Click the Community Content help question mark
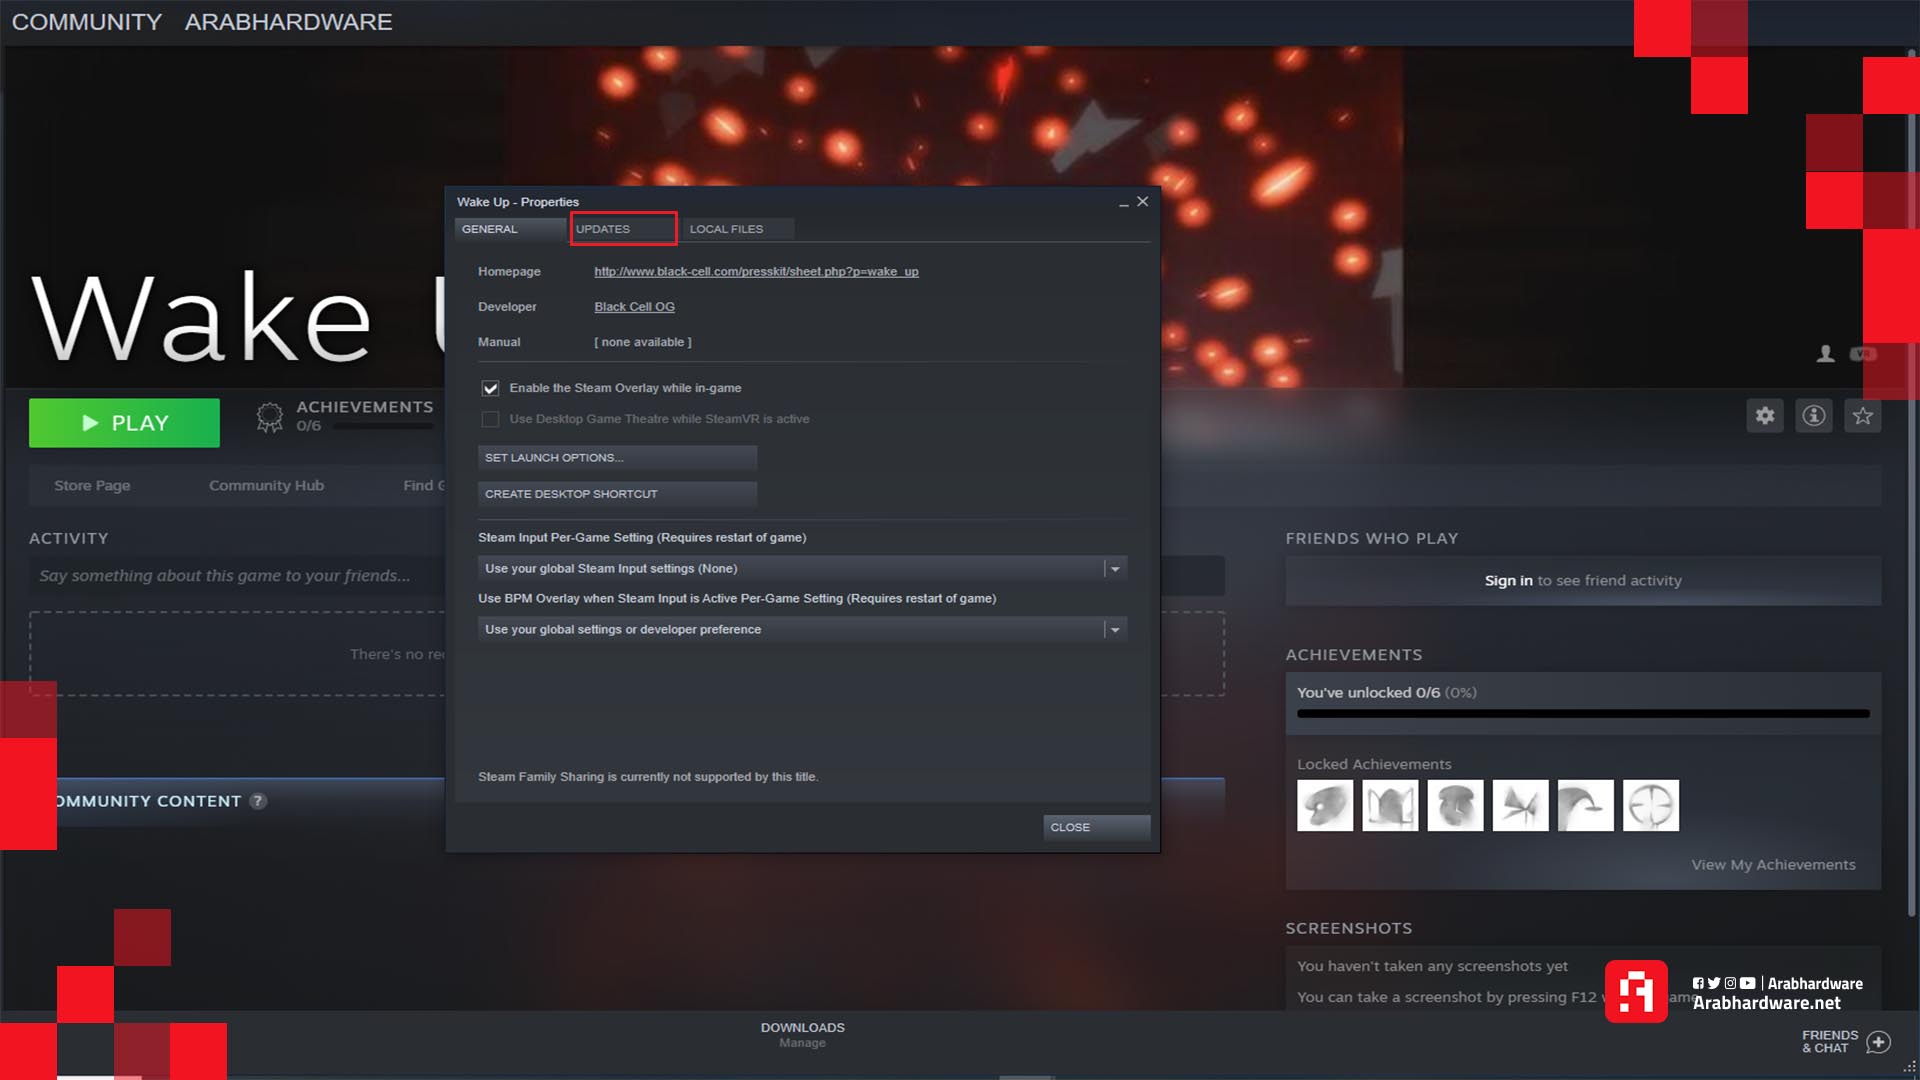This screenshot has width=1920, height=1080. 258,801
